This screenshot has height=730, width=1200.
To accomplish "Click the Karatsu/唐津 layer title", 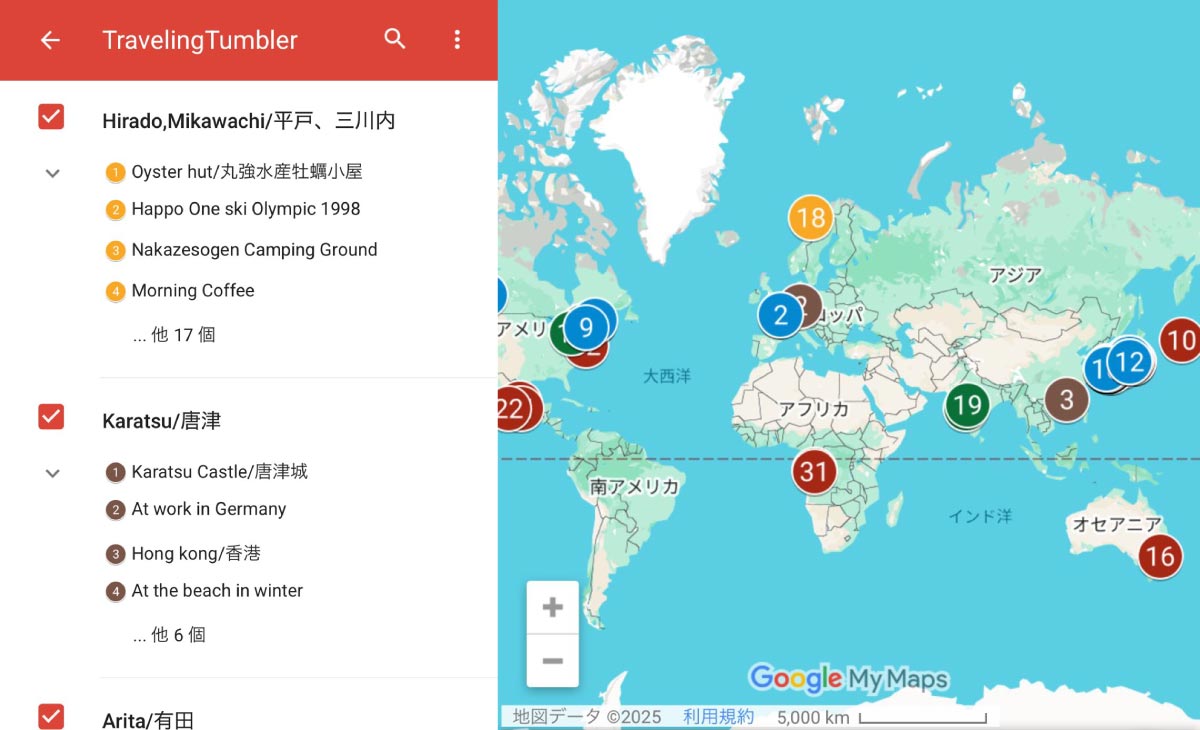I will tap(162, 421).
